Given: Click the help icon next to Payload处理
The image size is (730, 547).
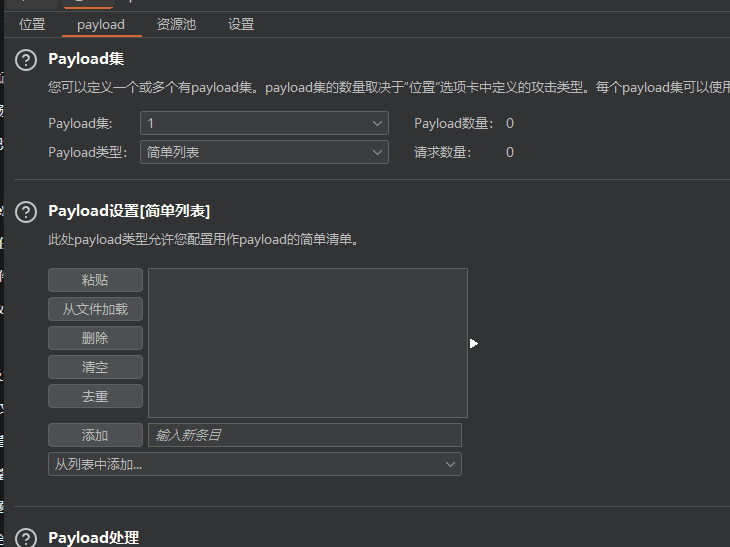Looking at the screenshot, I should point(28,538).
